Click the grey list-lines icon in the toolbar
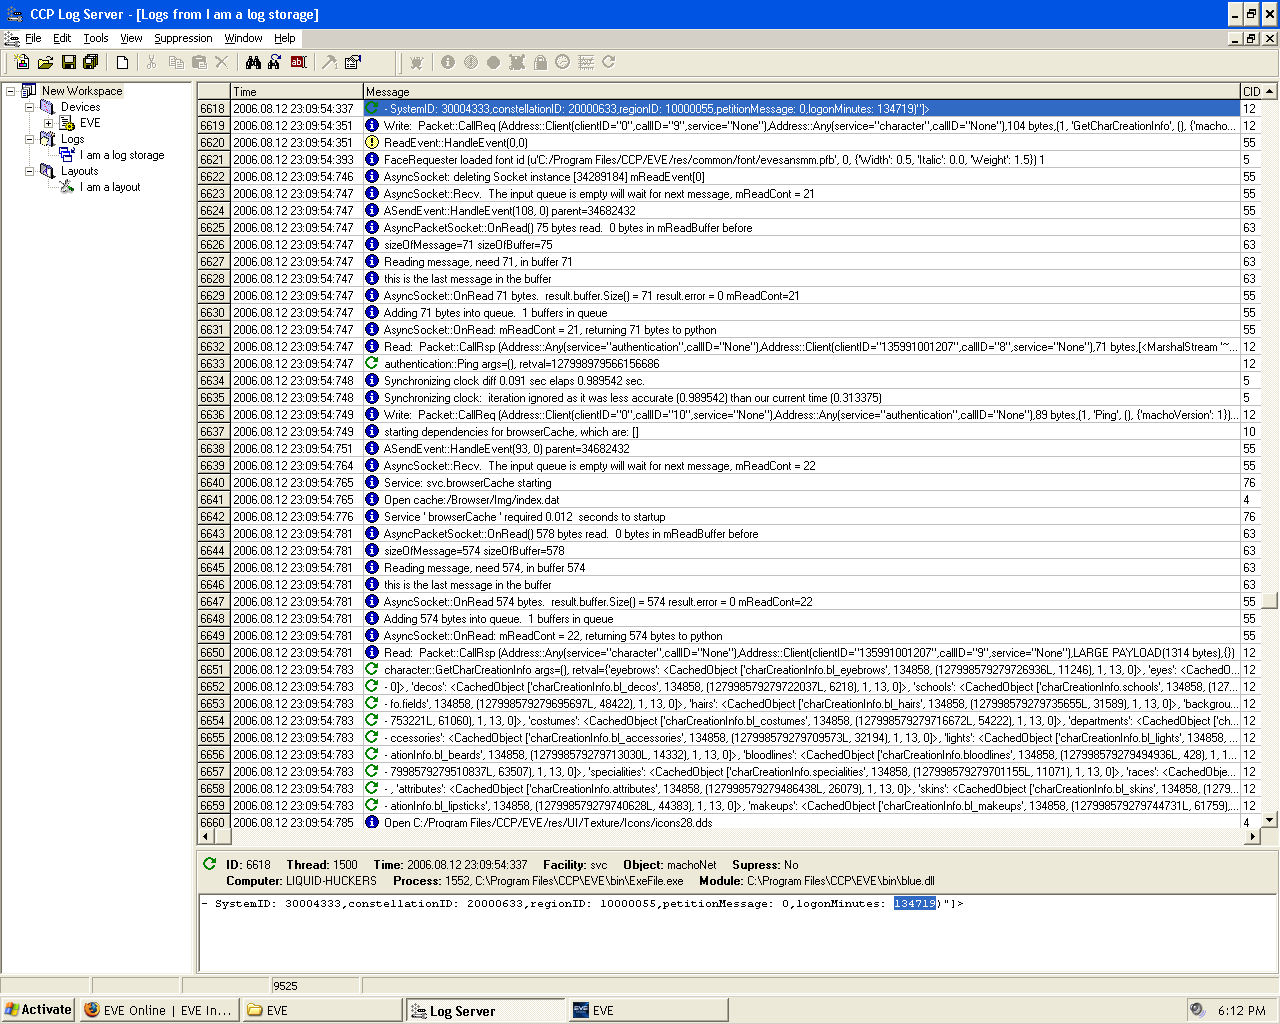1280x1024 pixels. tap(586, 62)
